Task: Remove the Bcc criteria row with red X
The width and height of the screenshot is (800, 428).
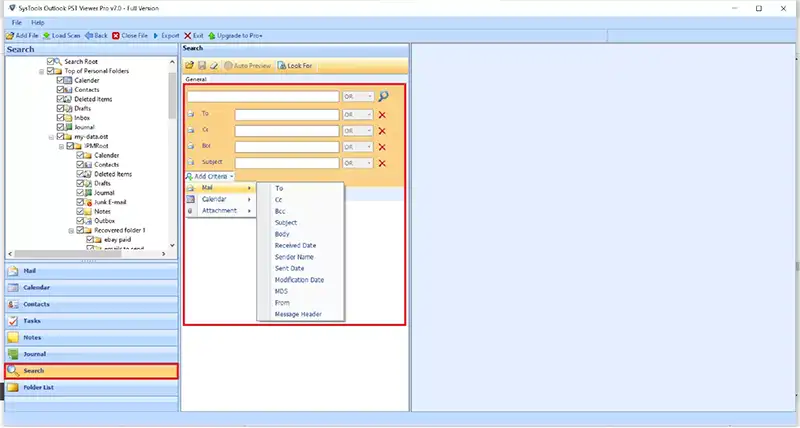Action: point(382,147)
